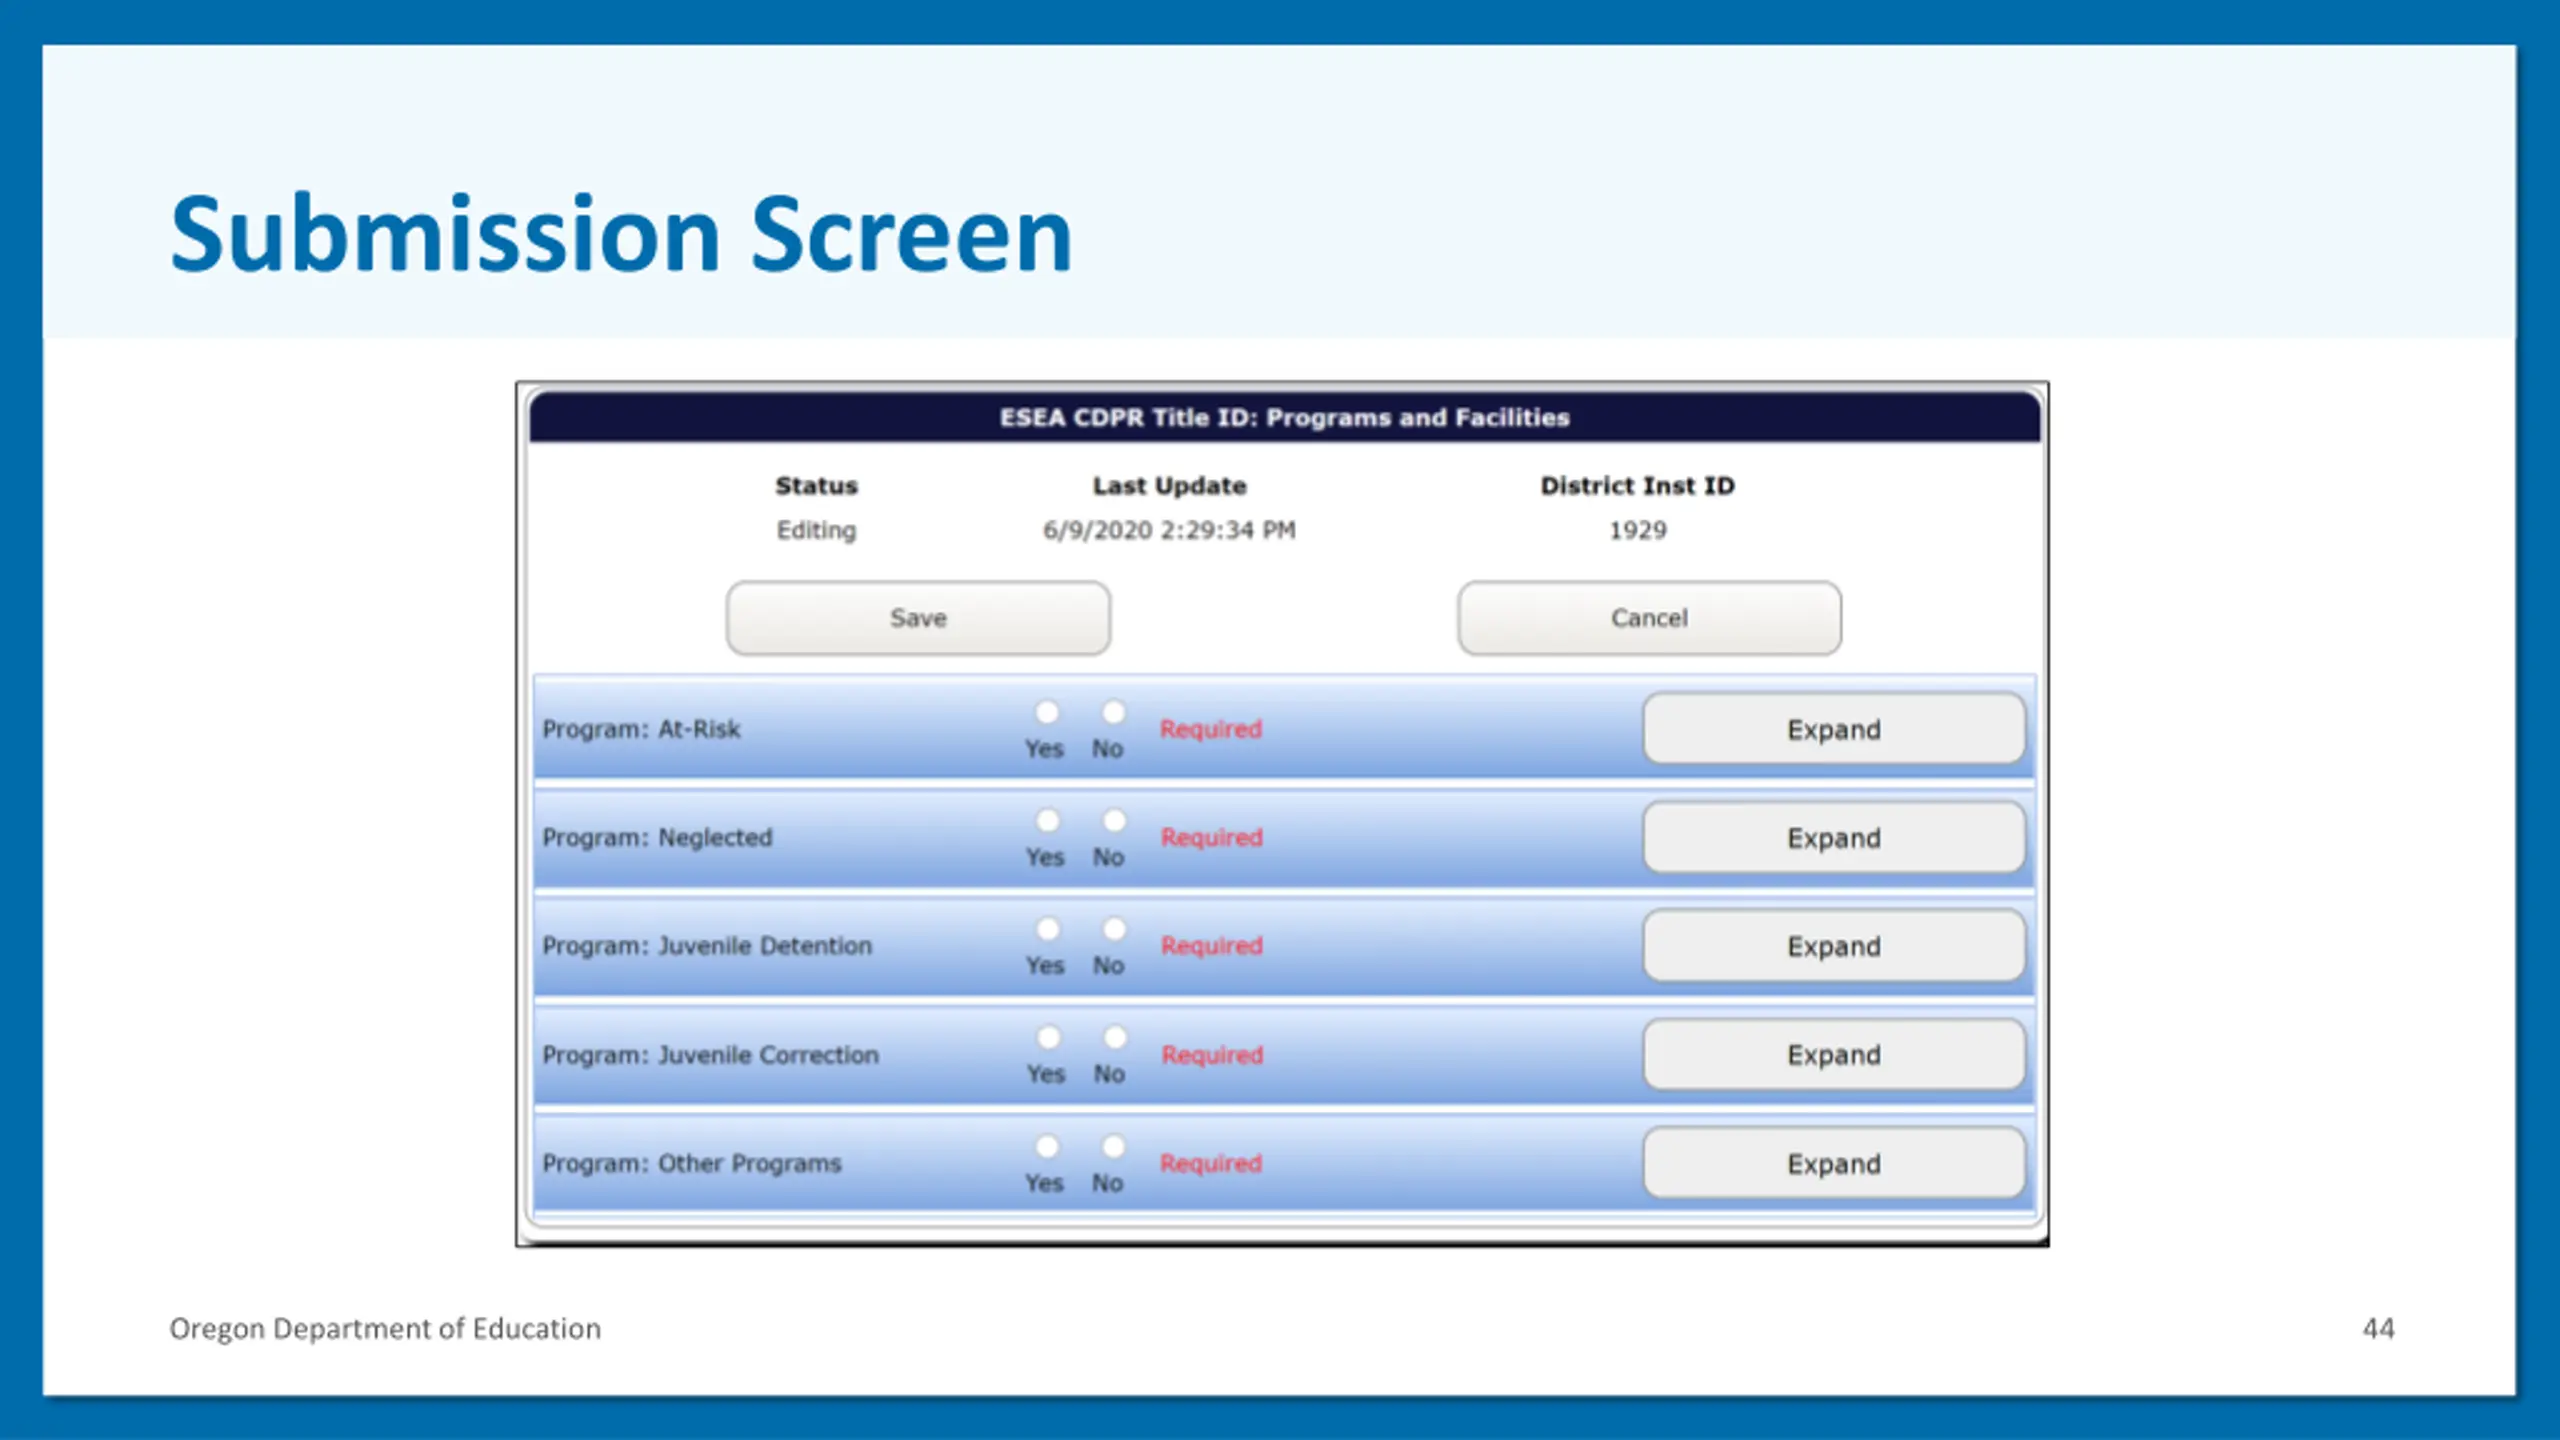Viewport: 2560px width, 1440px height.
Task: Click the Save button
Action: [x=918, y=618]
